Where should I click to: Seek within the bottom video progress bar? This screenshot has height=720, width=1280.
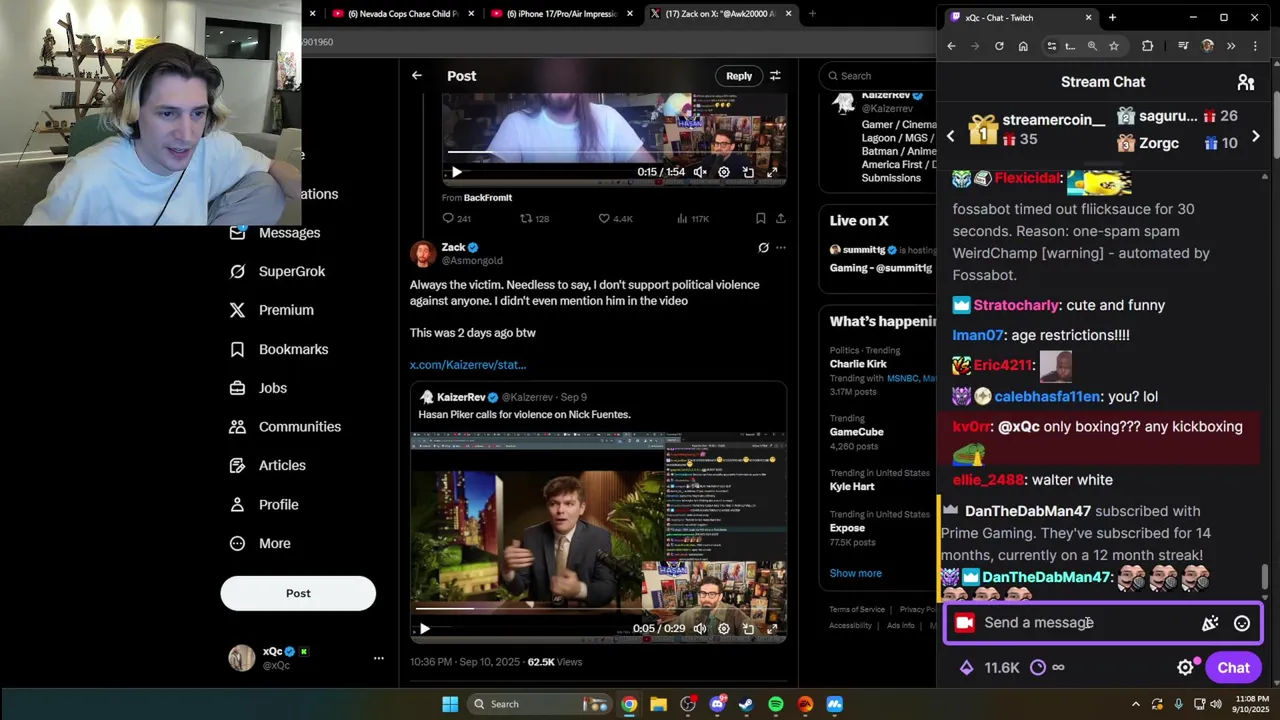click(598, 608)
